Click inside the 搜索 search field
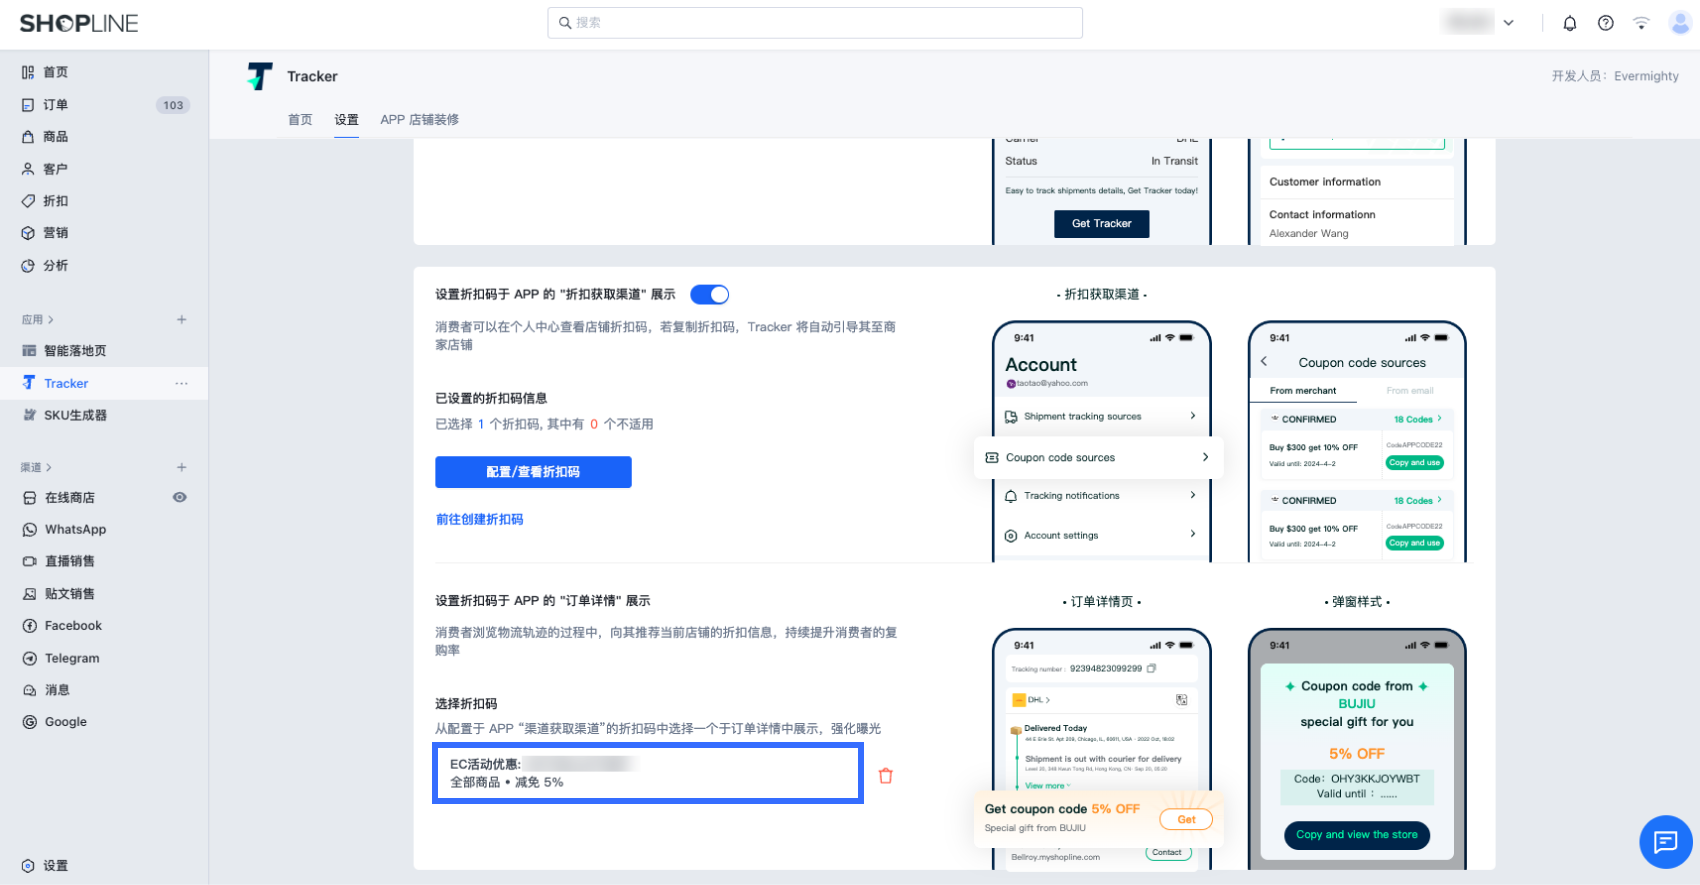This screenshot has height=885, width=1700. (815, 22)
